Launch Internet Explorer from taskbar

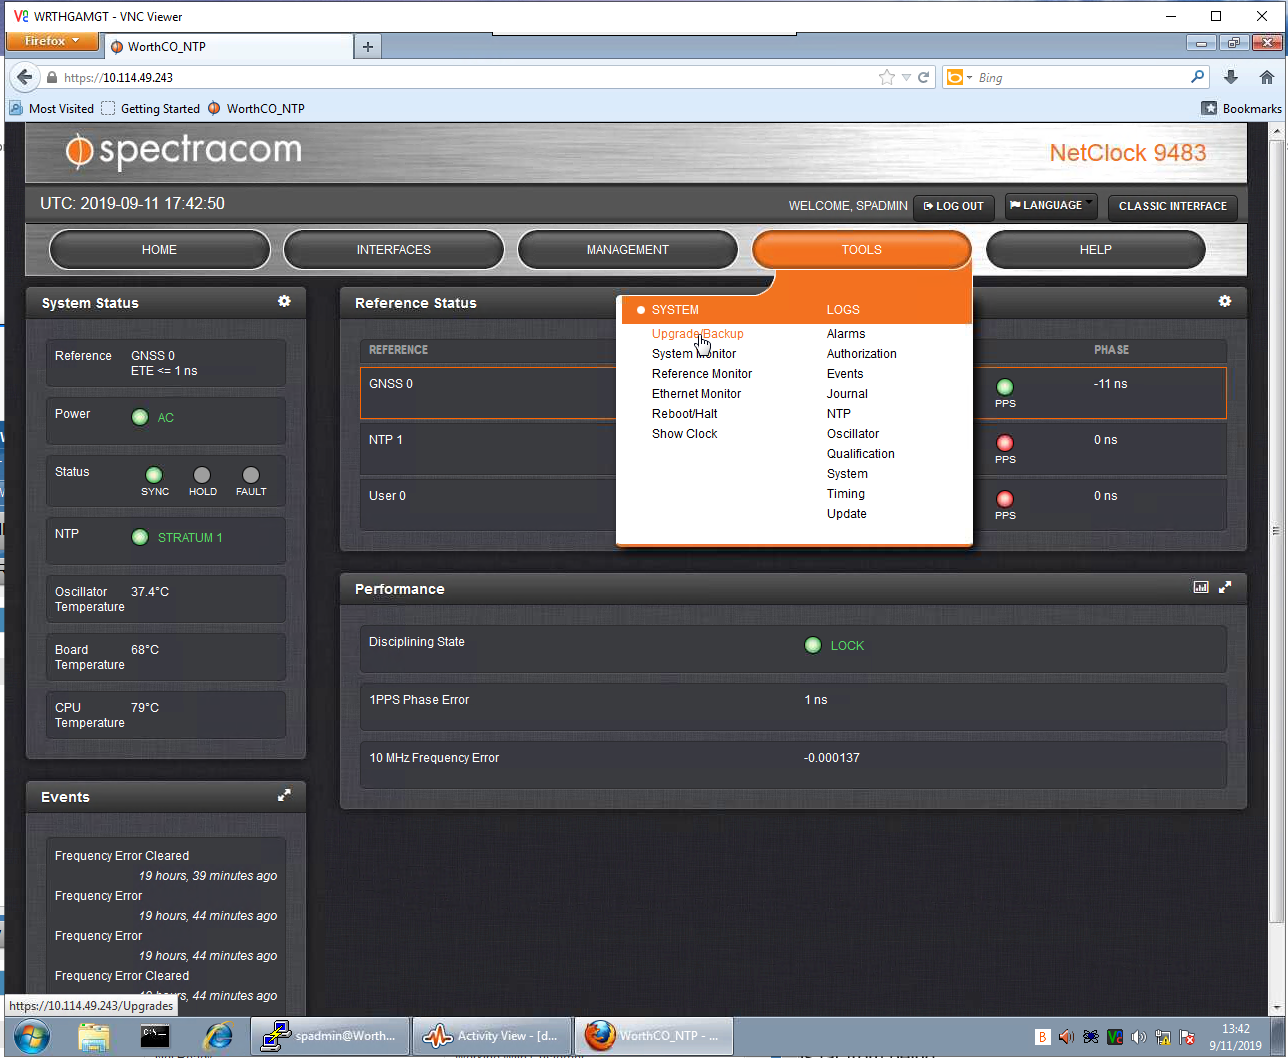click(x=217, y=1037)
